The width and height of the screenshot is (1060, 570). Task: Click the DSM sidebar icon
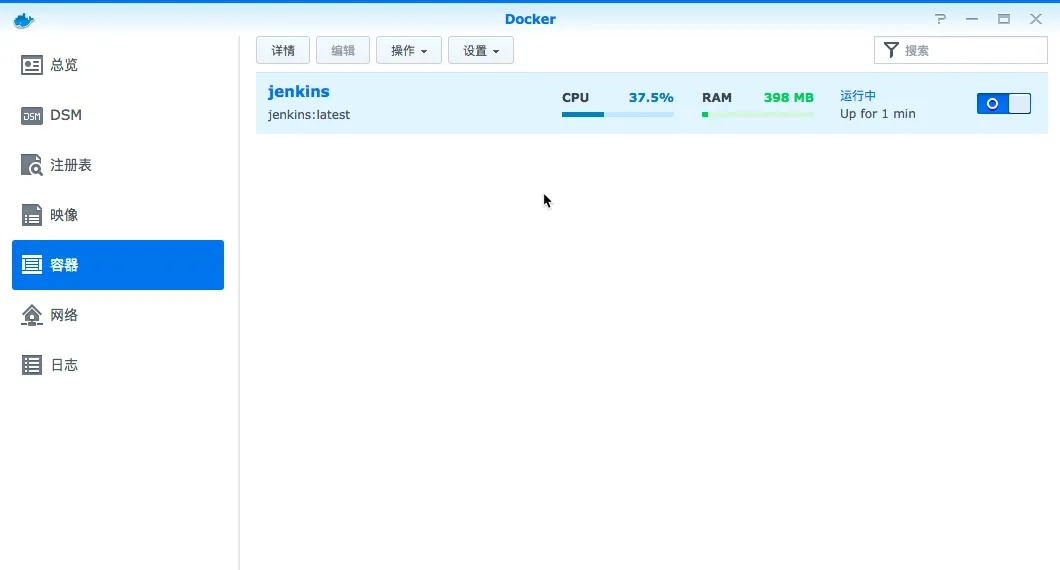tap(32, 115)
